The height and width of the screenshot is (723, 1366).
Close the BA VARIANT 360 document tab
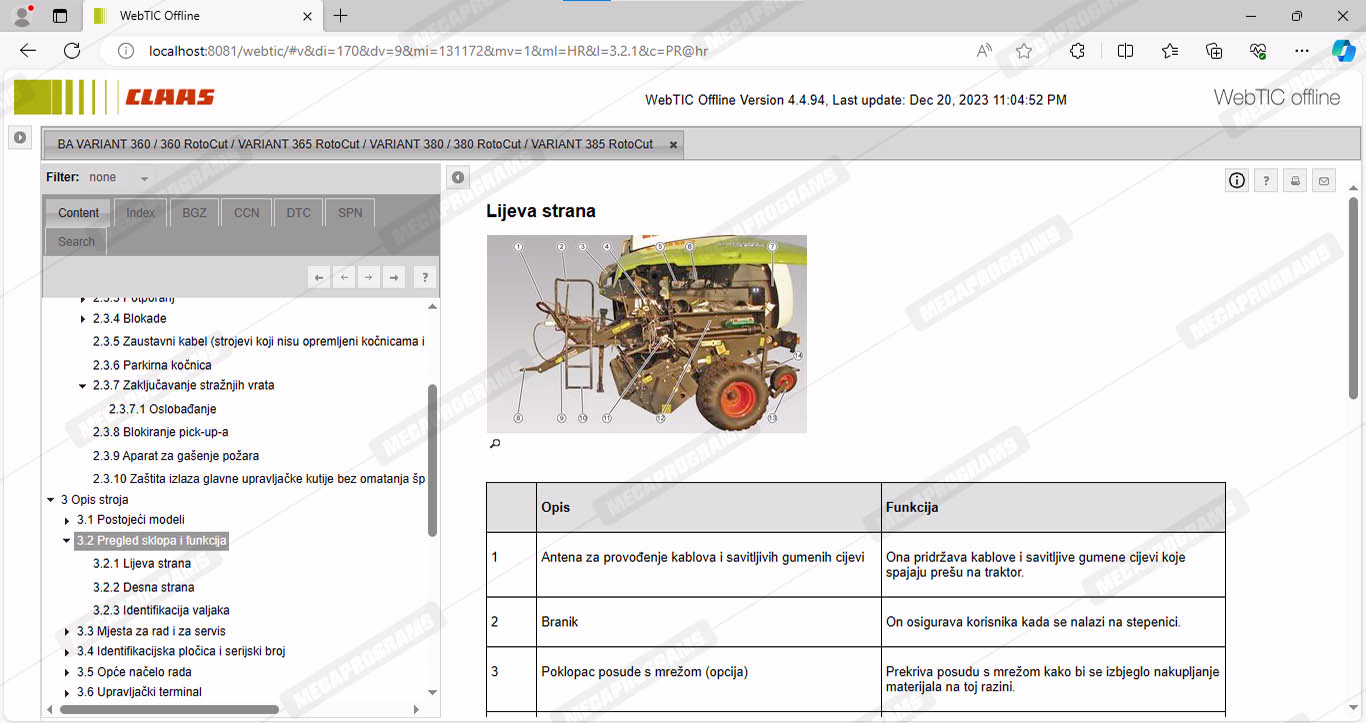tap(673, 145)
